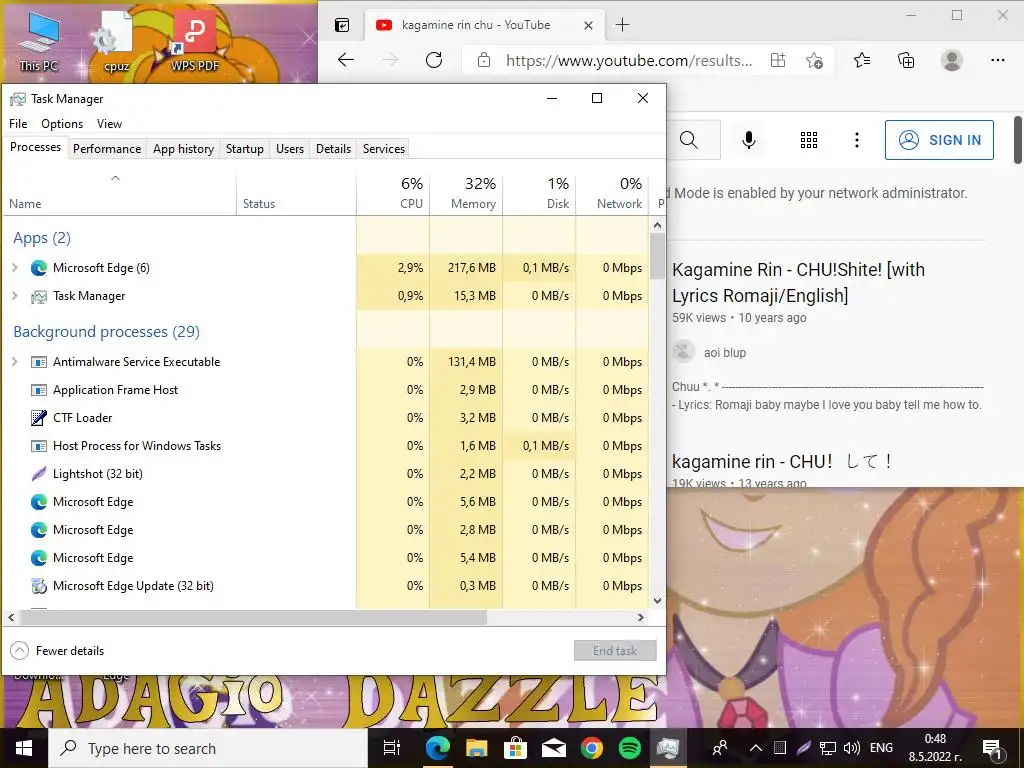Add this page to favorites star
1024x768 pixels.
tap(814, 61)
